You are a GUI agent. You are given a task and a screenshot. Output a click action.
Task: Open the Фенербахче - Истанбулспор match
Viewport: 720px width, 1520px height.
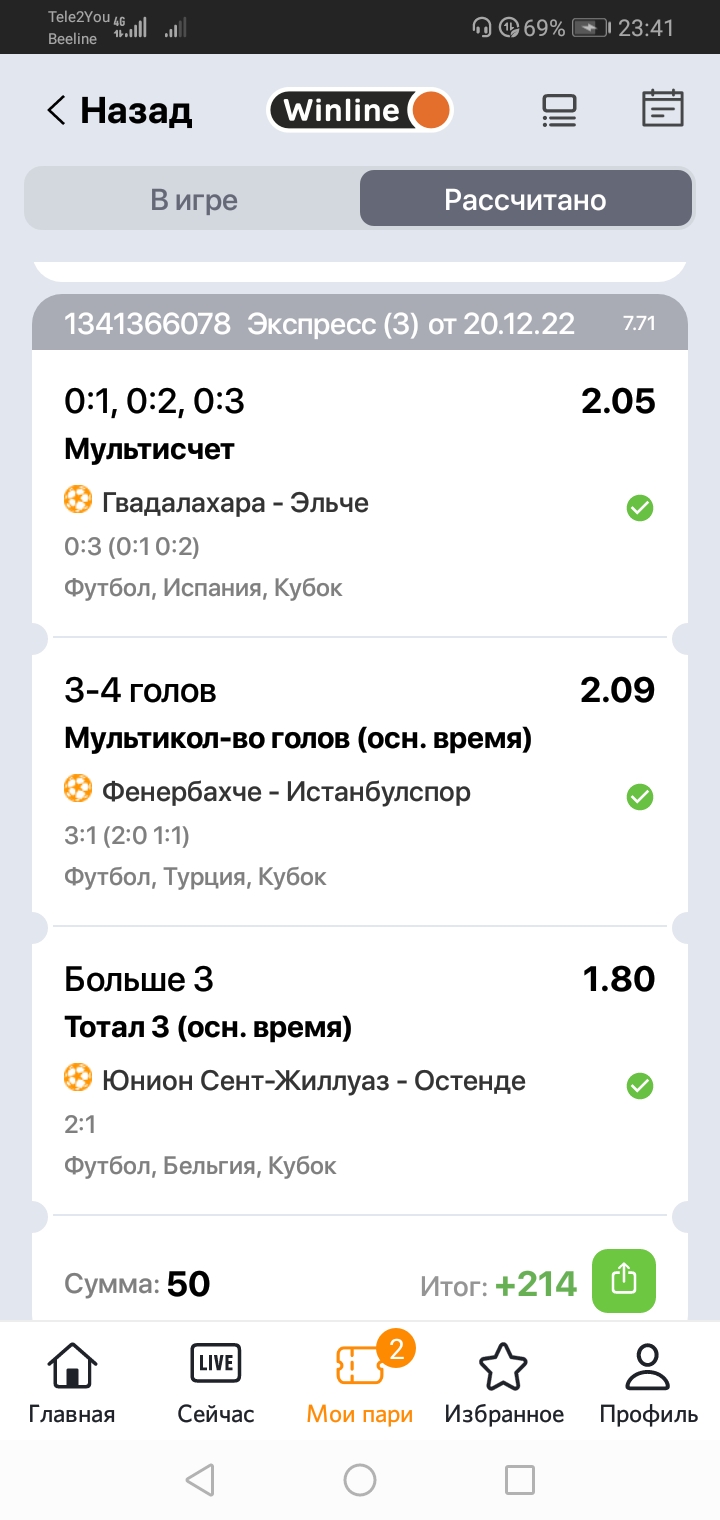pyautogui.click(x=285, y=792)
